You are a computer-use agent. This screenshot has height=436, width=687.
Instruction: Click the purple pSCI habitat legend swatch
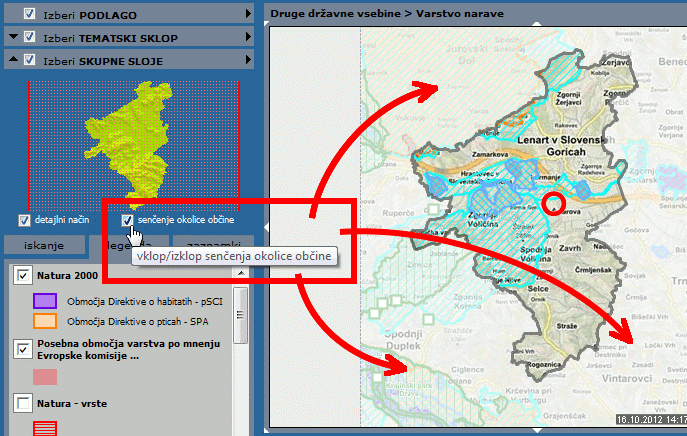(45, 300)
